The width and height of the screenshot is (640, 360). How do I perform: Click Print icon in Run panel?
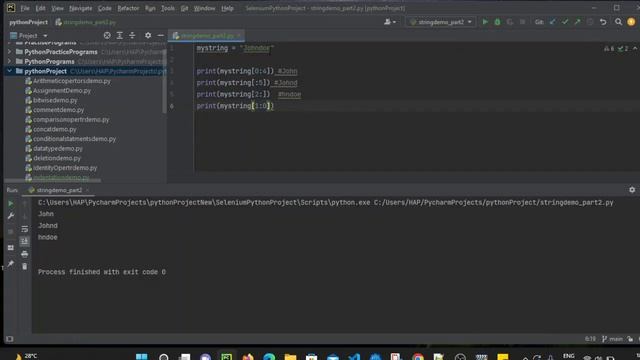pyautogui.click(x=24, y=254)
